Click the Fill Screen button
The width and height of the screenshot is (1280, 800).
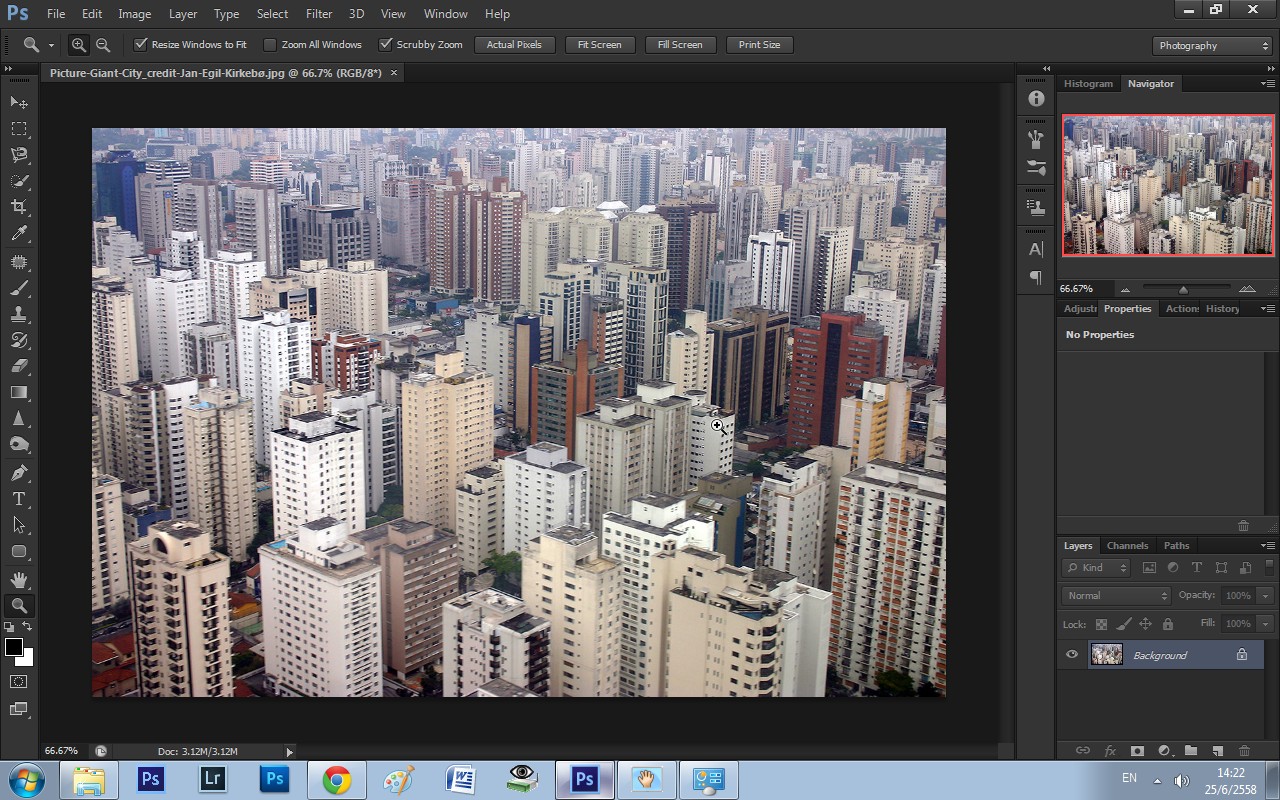(x=680, y=45)
